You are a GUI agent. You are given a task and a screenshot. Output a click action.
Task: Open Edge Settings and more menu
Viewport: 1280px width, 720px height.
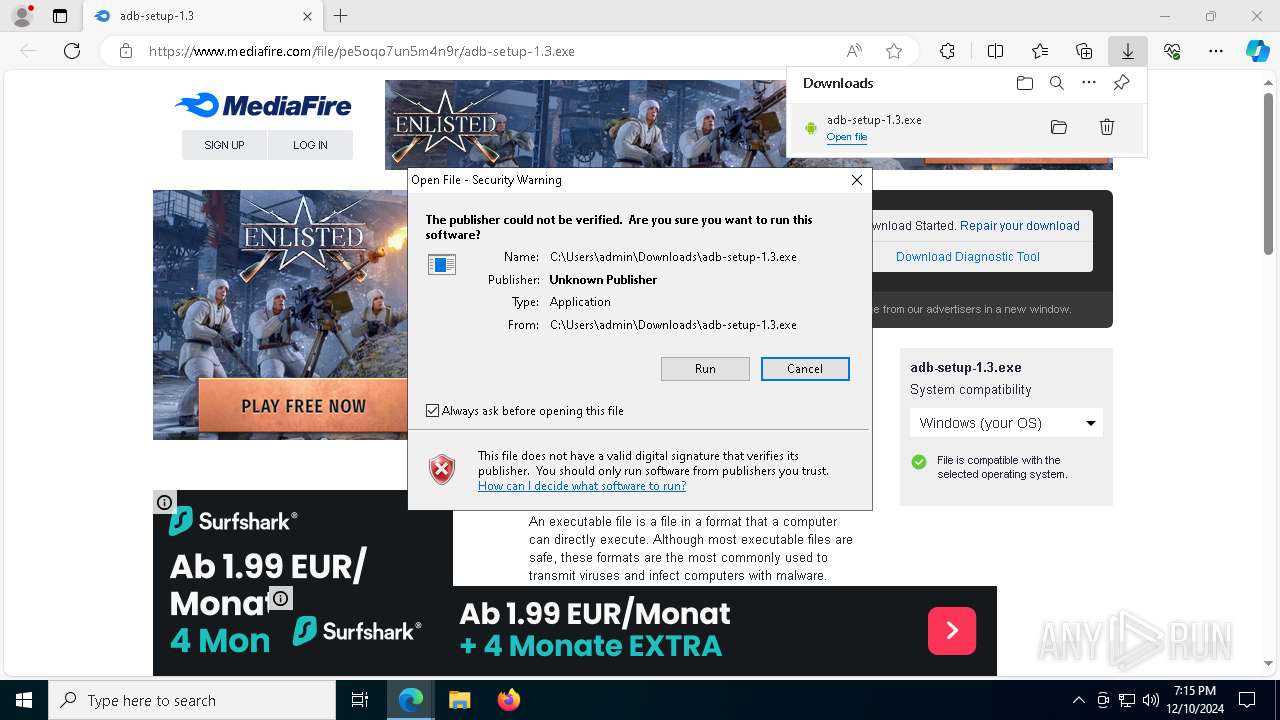[1216, 51]
